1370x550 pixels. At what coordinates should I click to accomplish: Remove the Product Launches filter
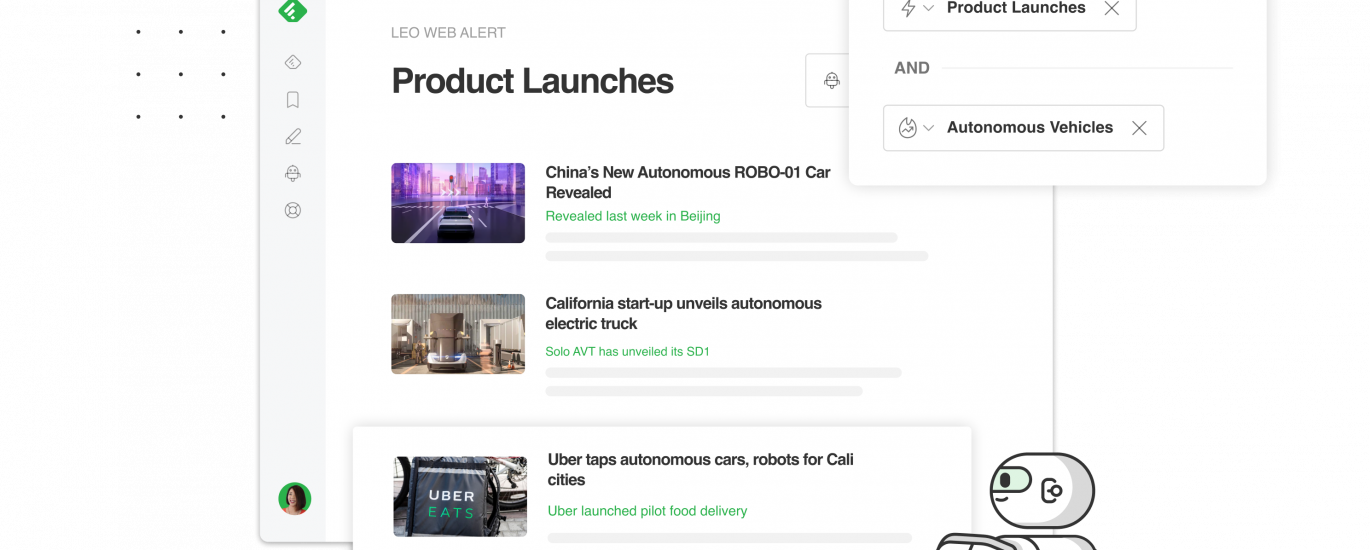pyautogui.click(x=1111, y=9)
